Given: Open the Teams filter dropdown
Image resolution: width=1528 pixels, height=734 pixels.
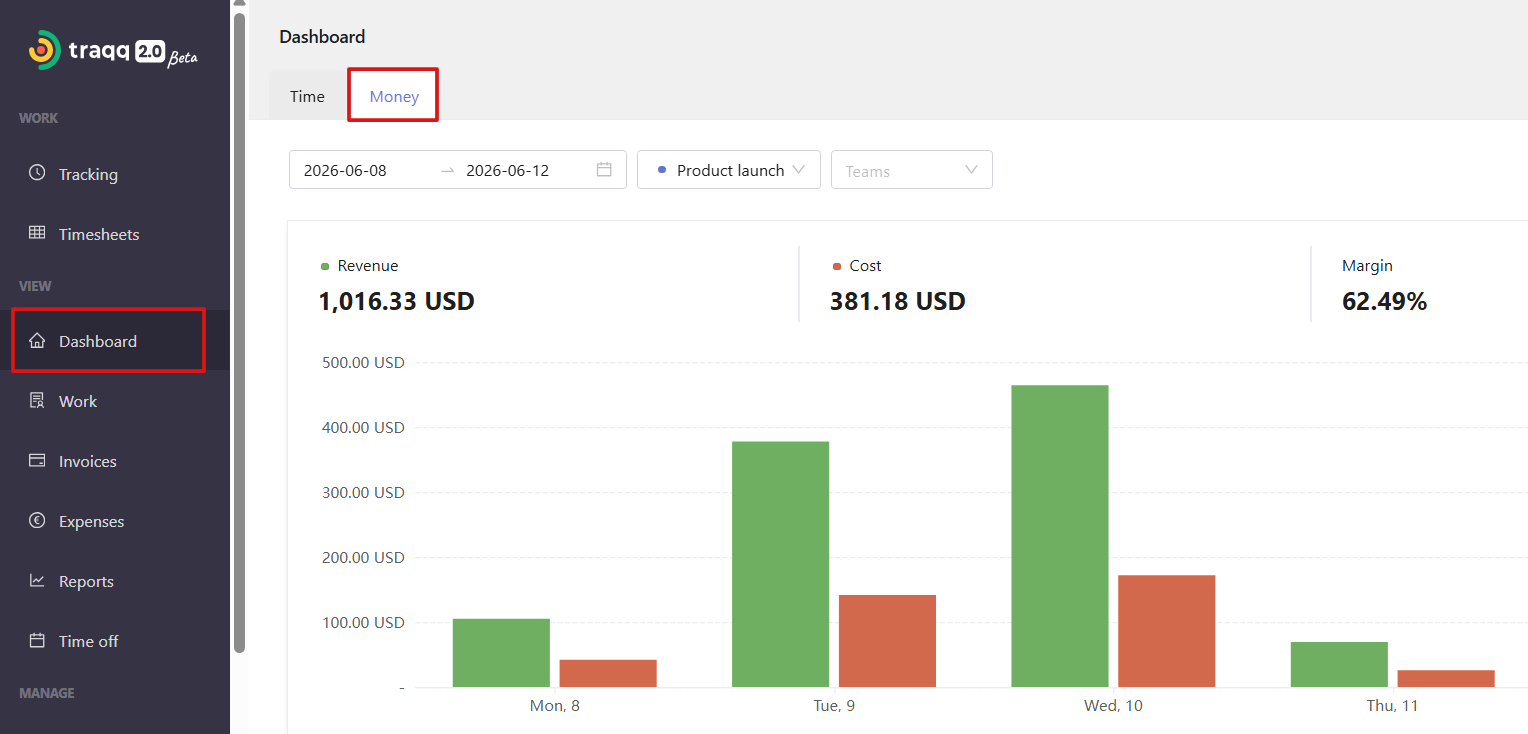Looking at the screenshot, I should (x=912, y=170).
